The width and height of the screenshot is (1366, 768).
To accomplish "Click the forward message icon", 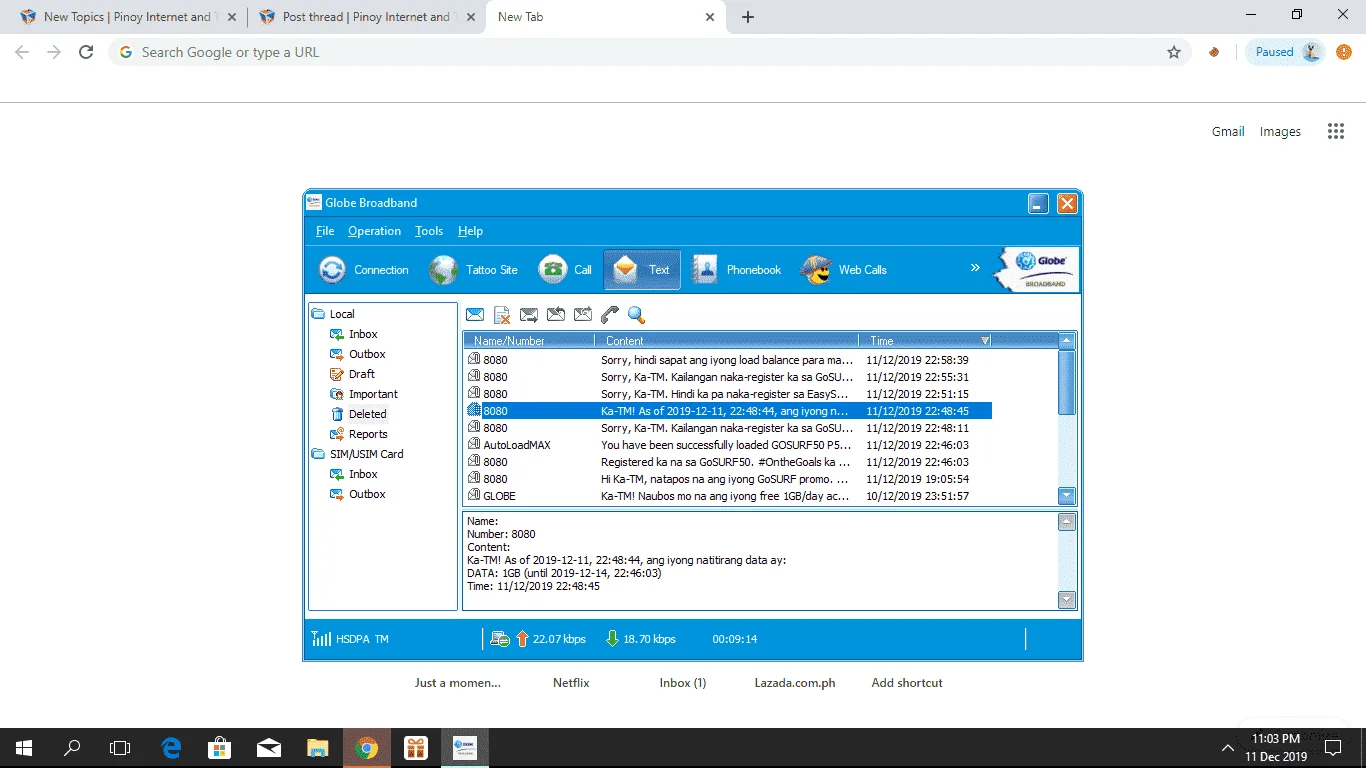I will click(x=529, y=315).
